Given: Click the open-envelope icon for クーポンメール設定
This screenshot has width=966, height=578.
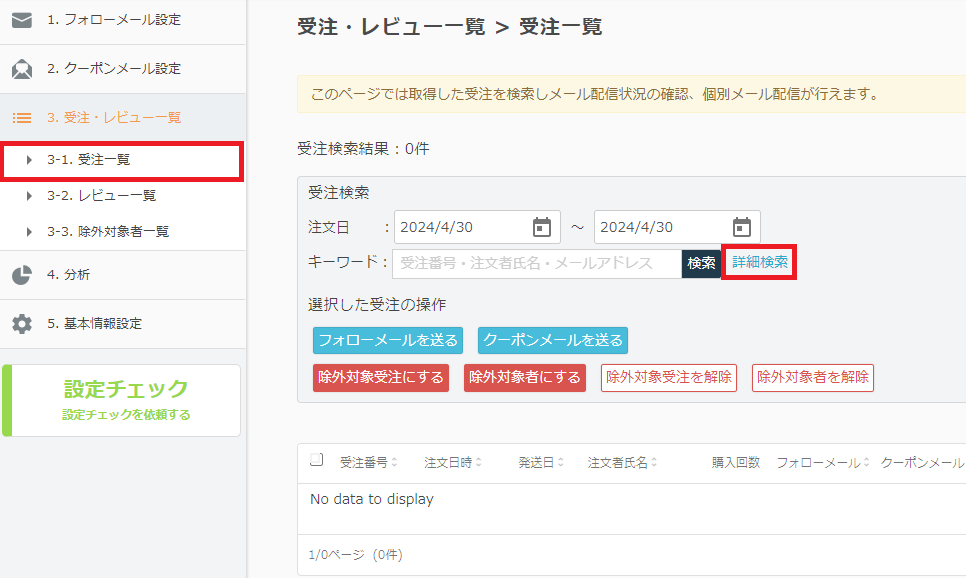Looking at the screenshot, I should pyautogui.click(x=22, y=69).
